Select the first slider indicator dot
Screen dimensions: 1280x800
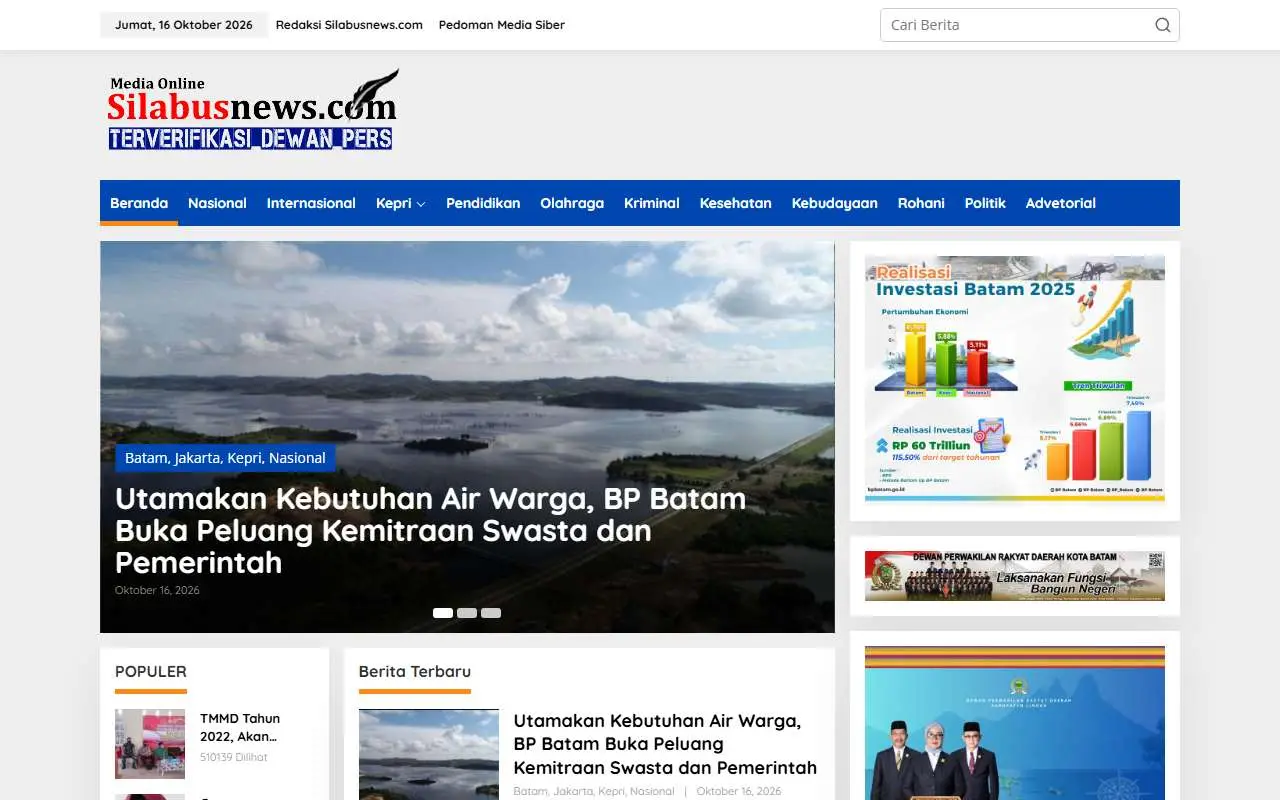pos(443,613)
